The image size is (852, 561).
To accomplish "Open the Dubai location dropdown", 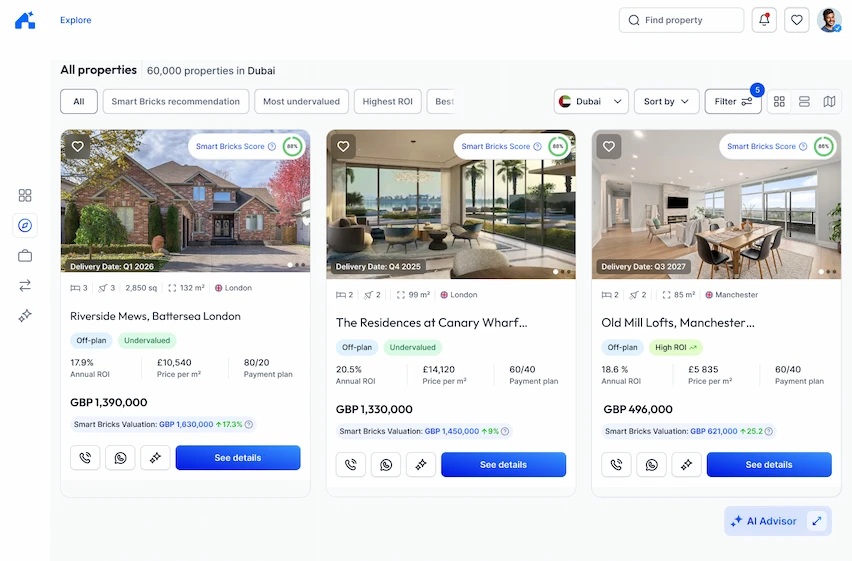I will click(591, 102).
